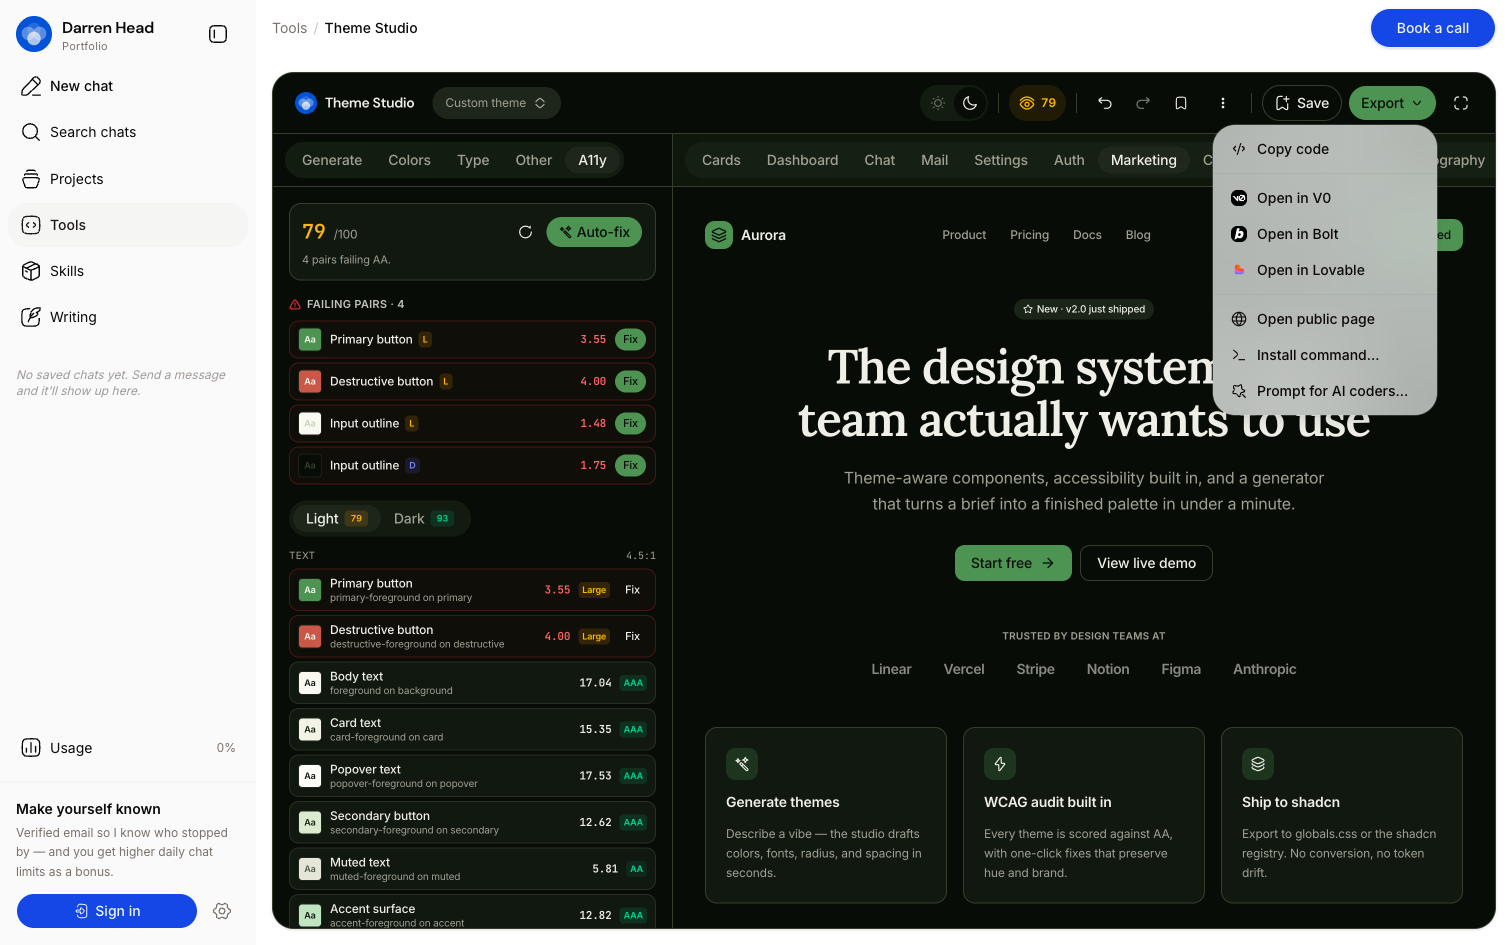Click Start free button
1512x945 pixels.
(x=1013, y=563)
